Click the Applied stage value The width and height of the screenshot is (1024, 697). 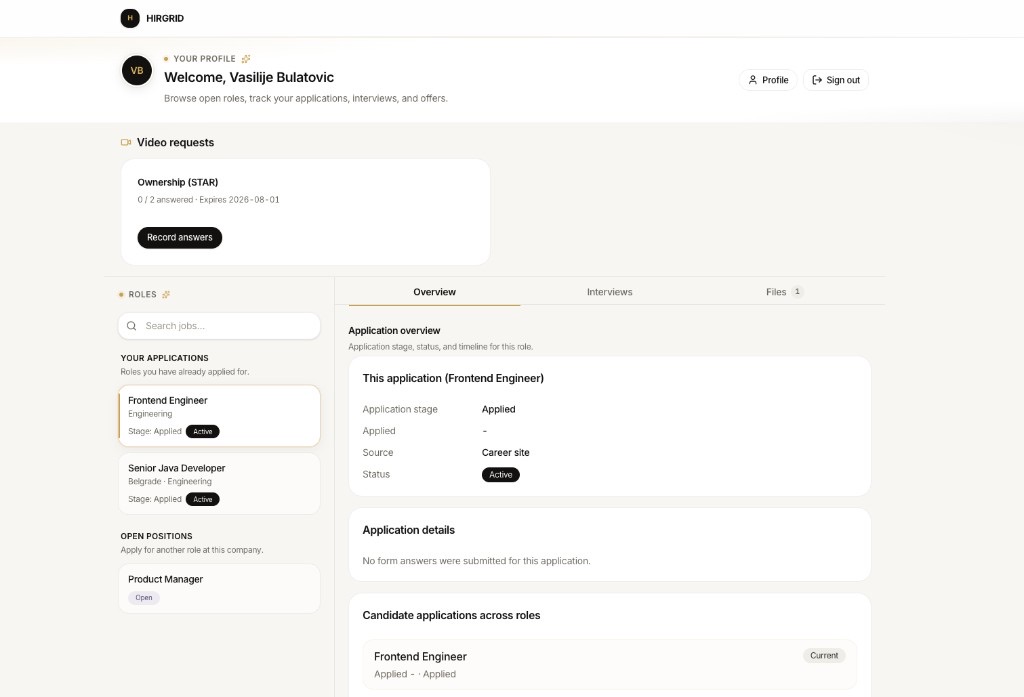[498, 410]
